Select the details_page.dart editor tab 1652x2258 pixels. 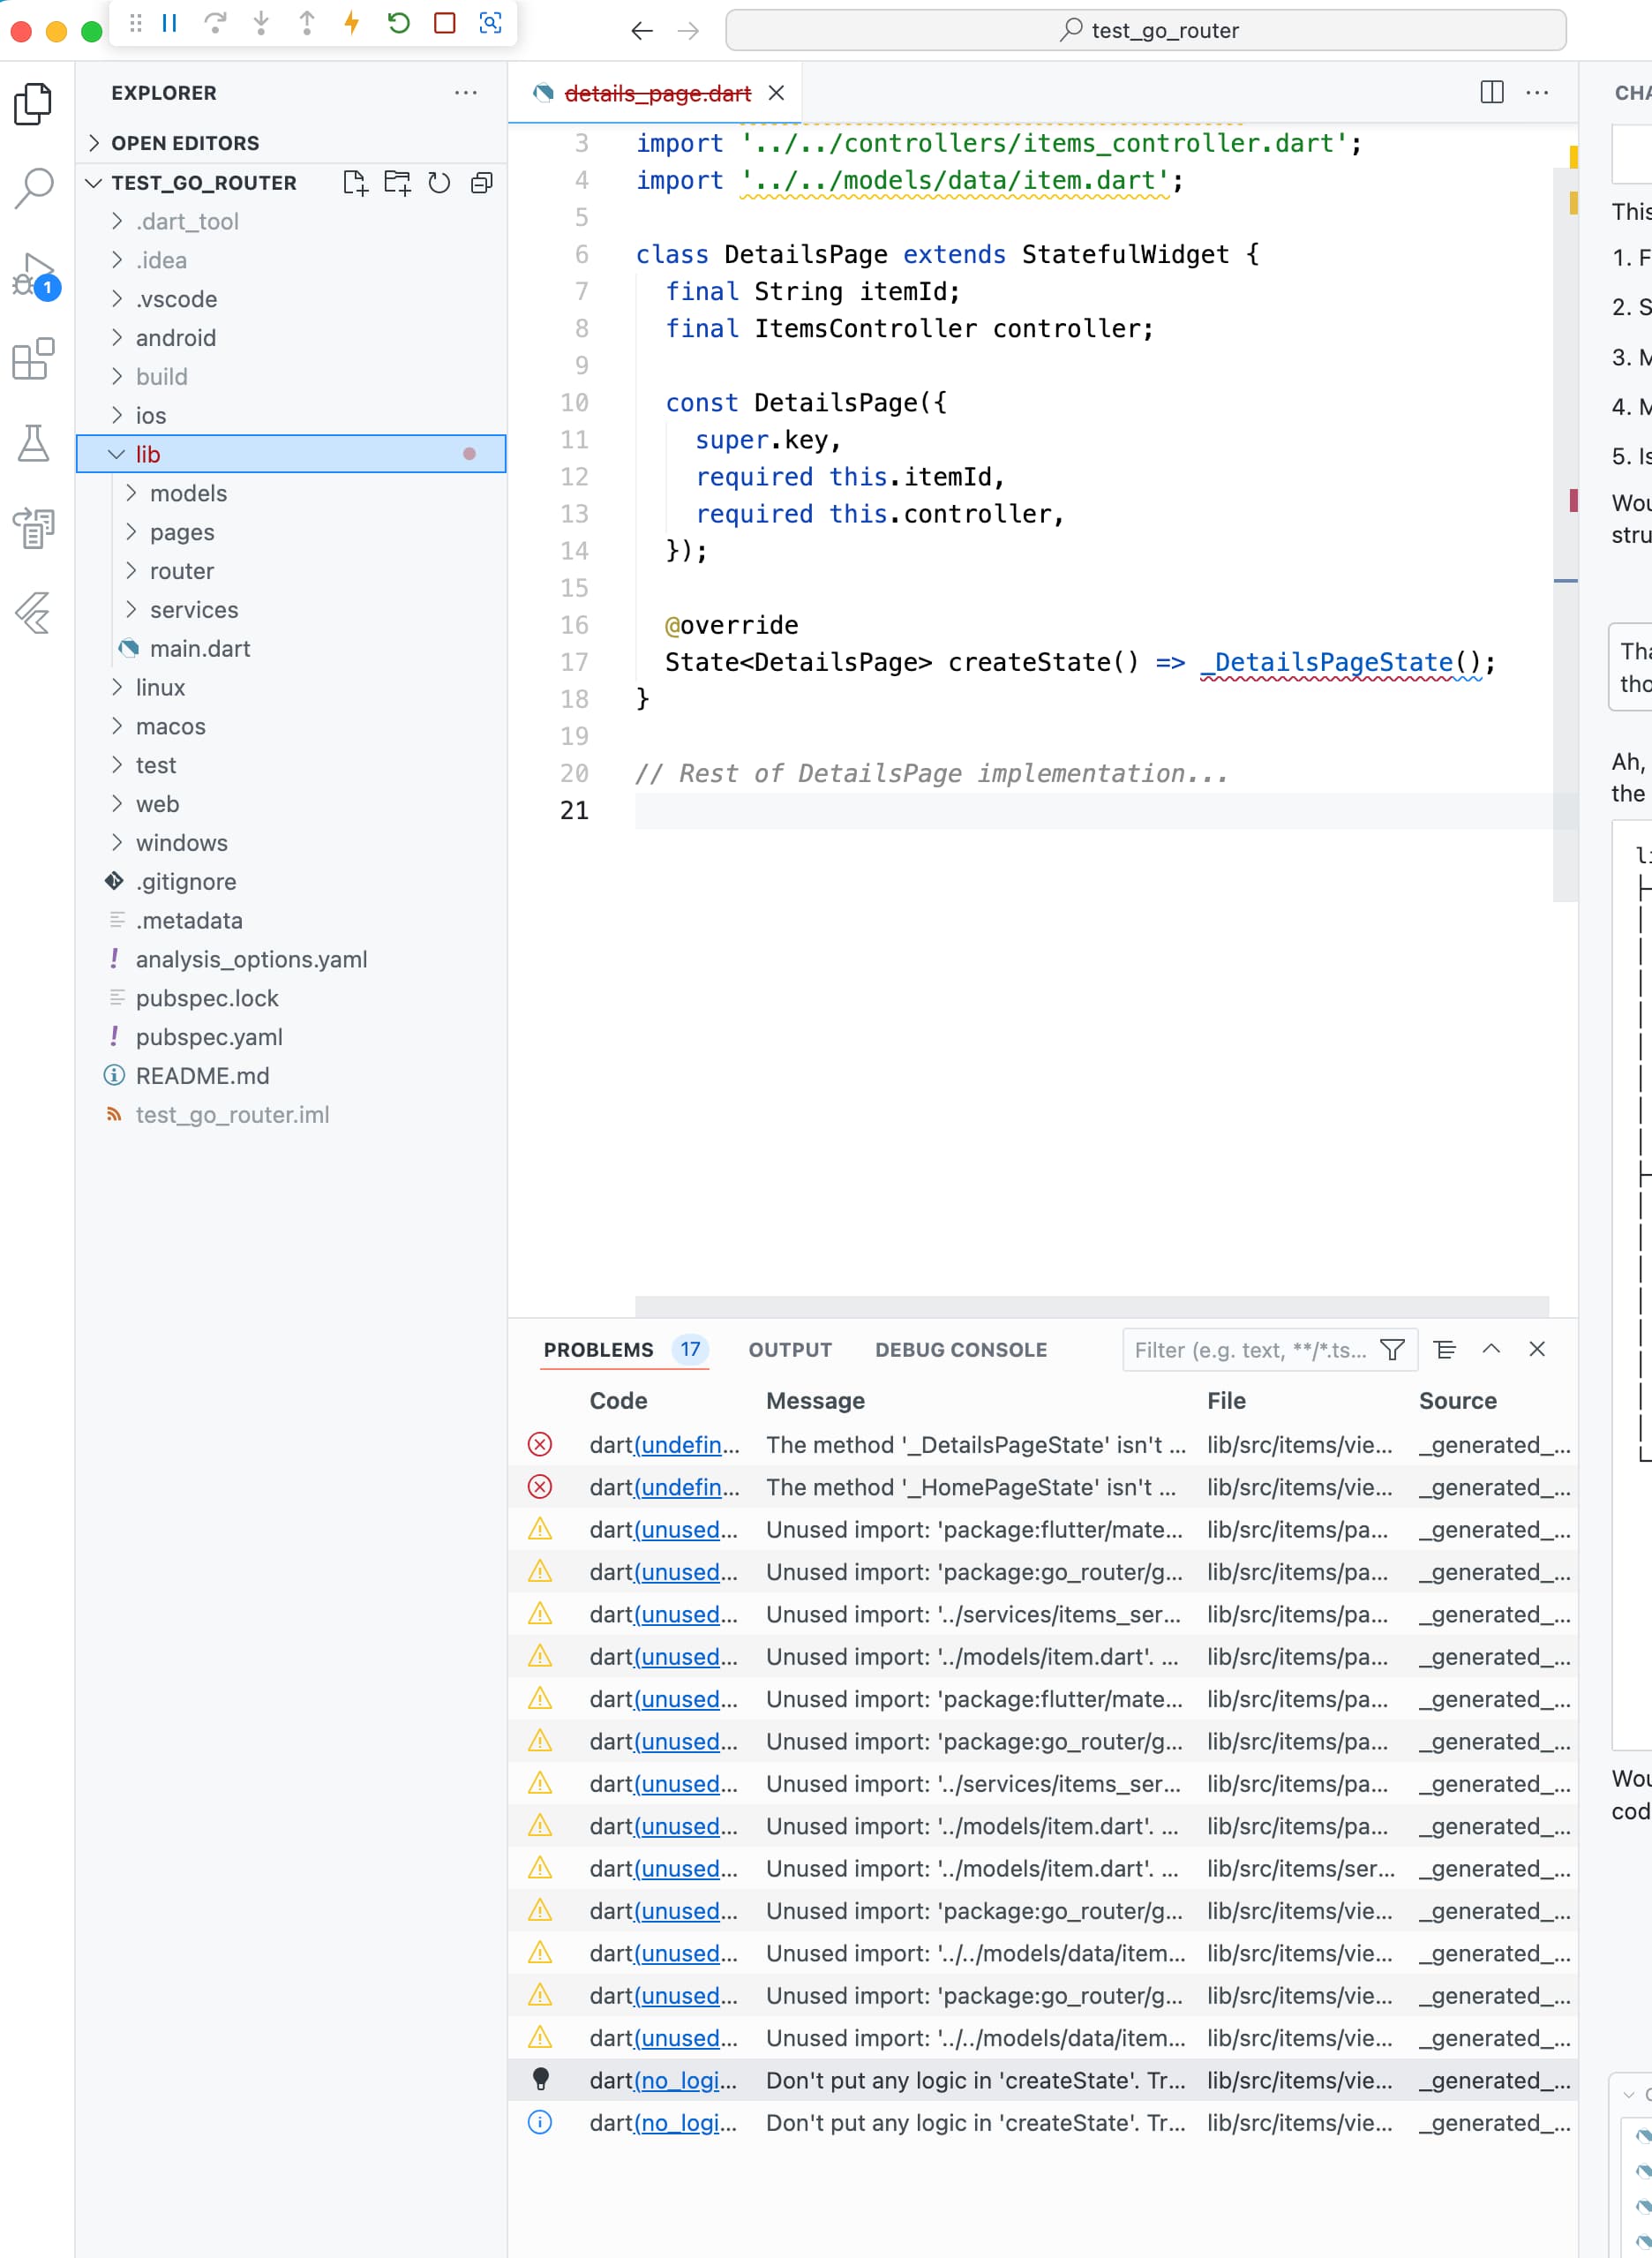pyautogui.click(x=657, y=93)
